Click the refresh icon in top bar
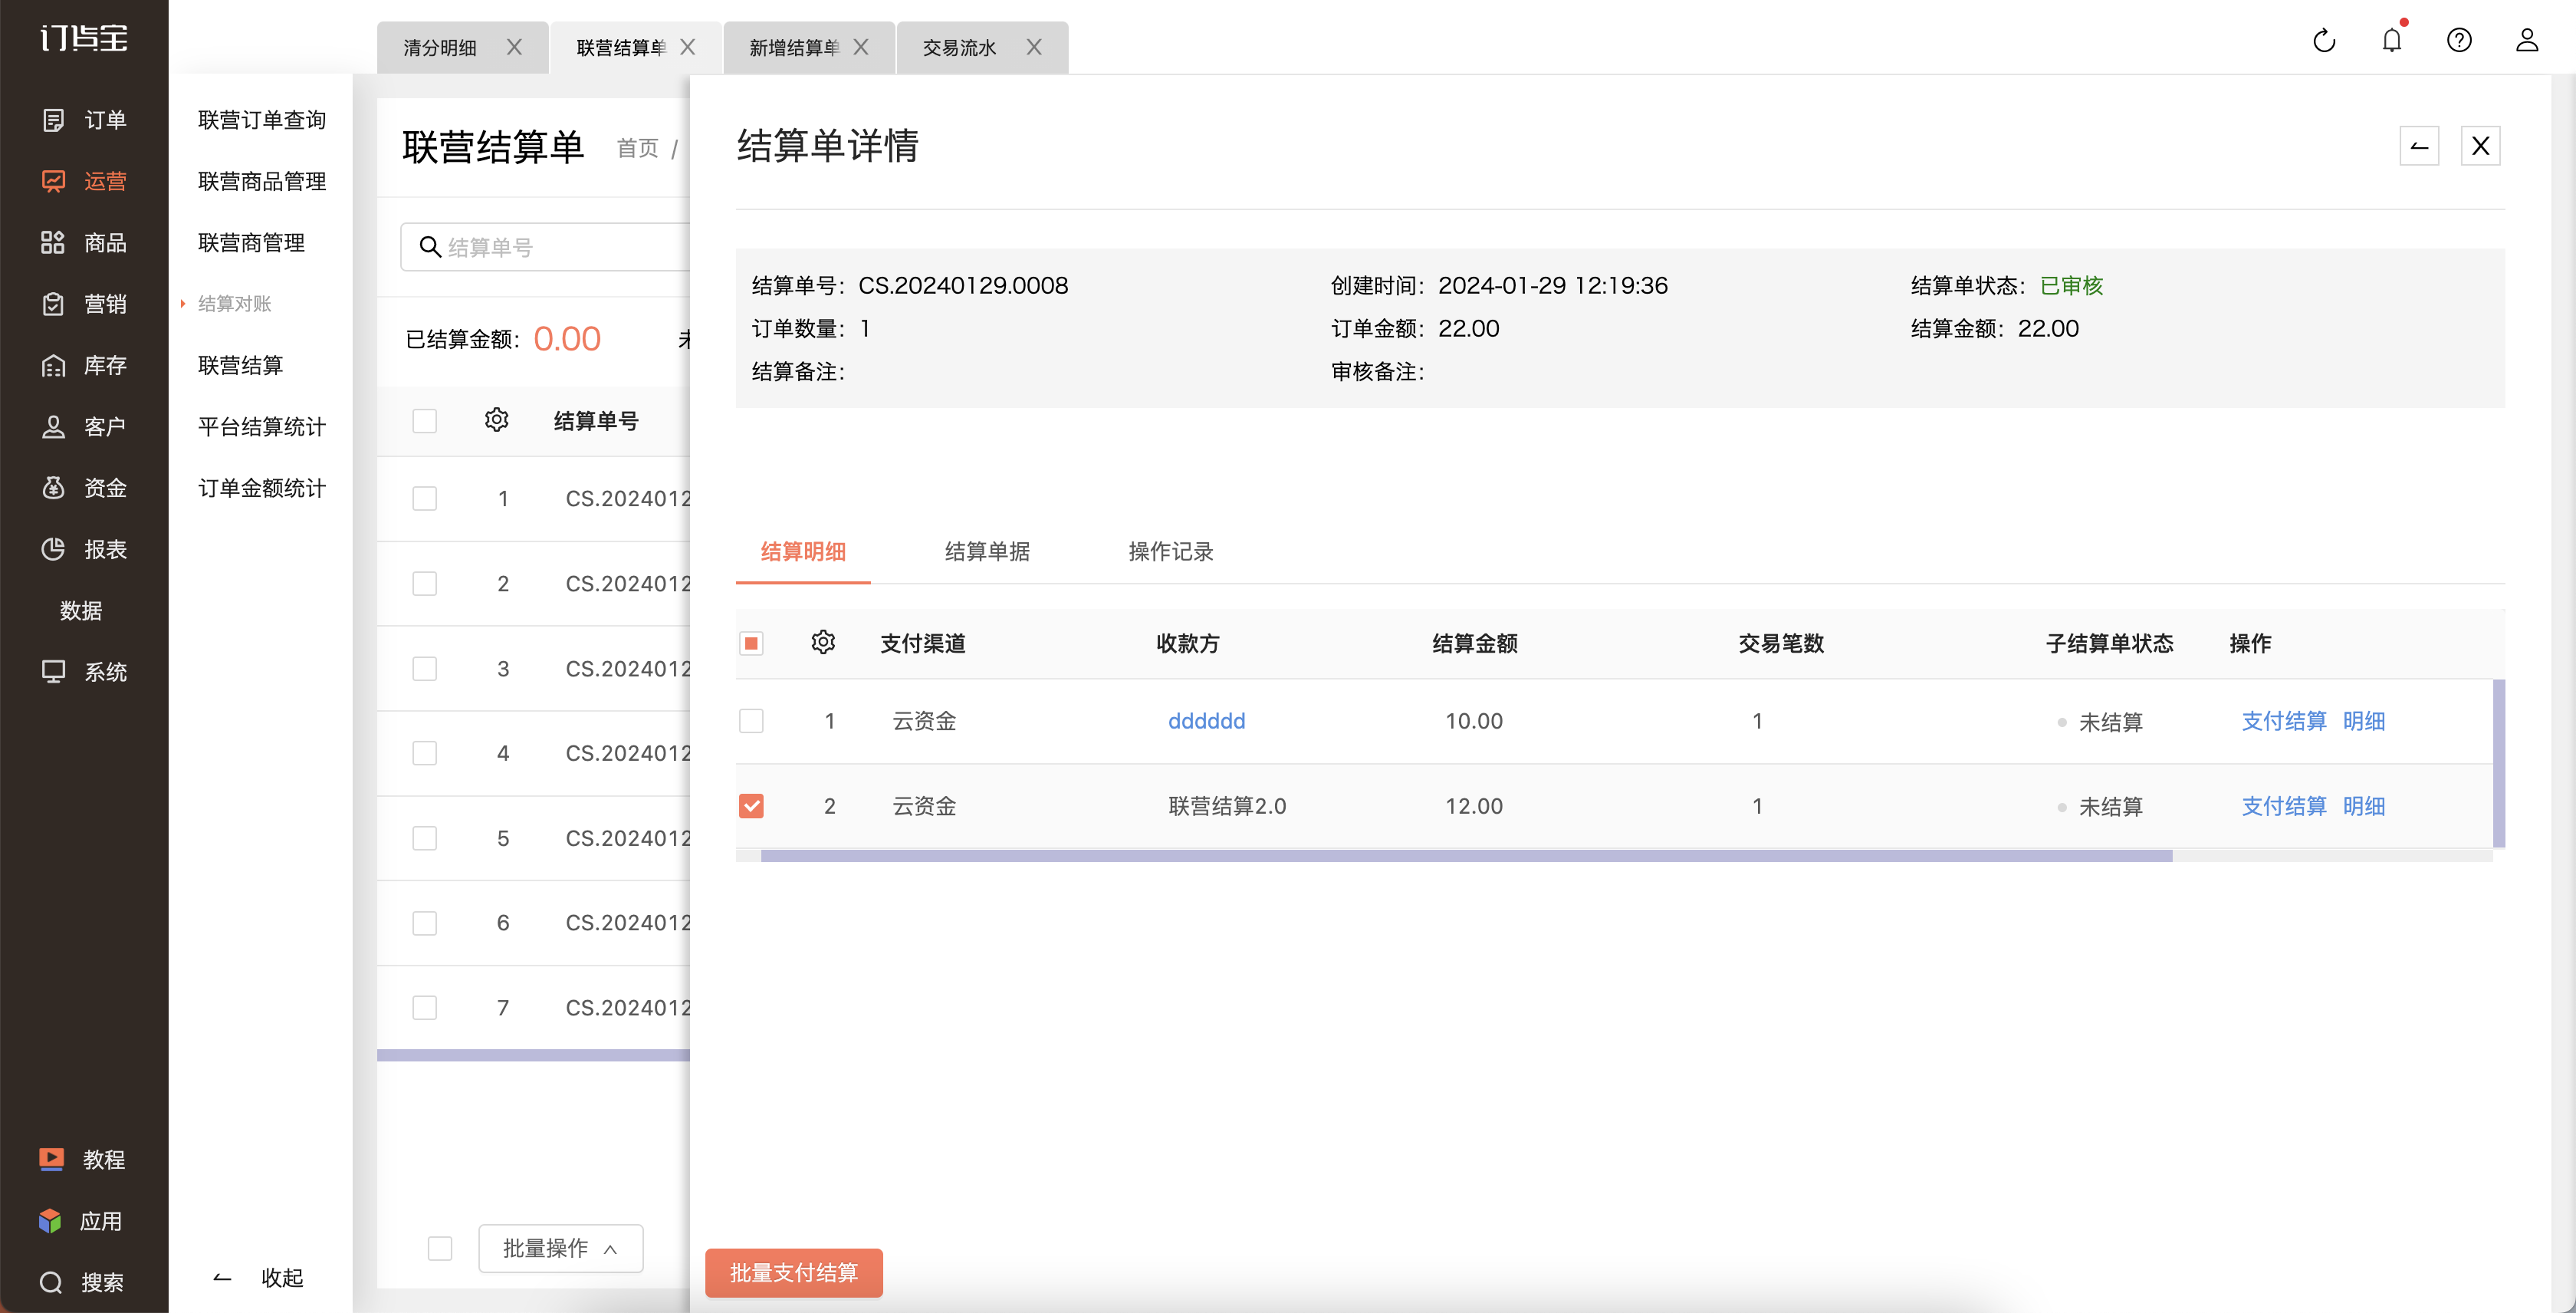Viewport: 2576px width, 1313px height. point(2324,40)
